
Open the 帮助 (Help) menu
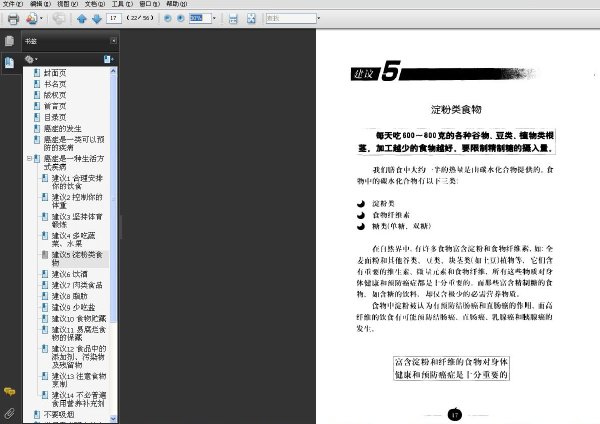pyautogui.click(x=176, y=4)
